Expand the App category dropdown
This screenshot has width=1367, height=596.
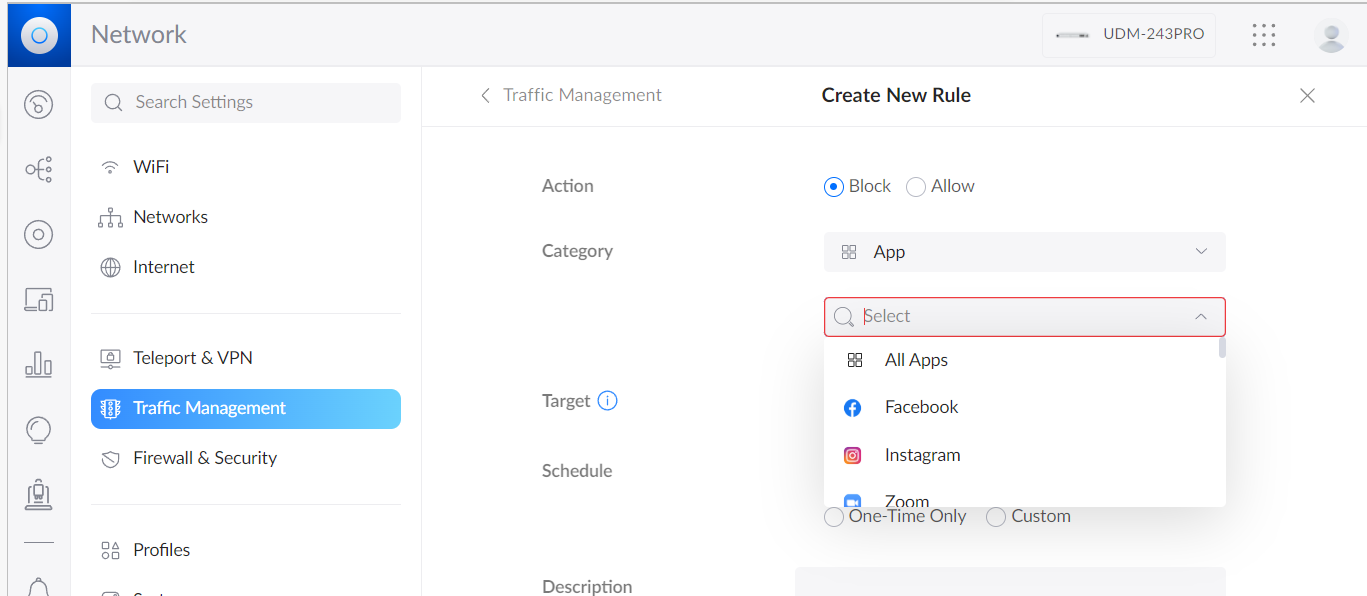click(1024, 252)
